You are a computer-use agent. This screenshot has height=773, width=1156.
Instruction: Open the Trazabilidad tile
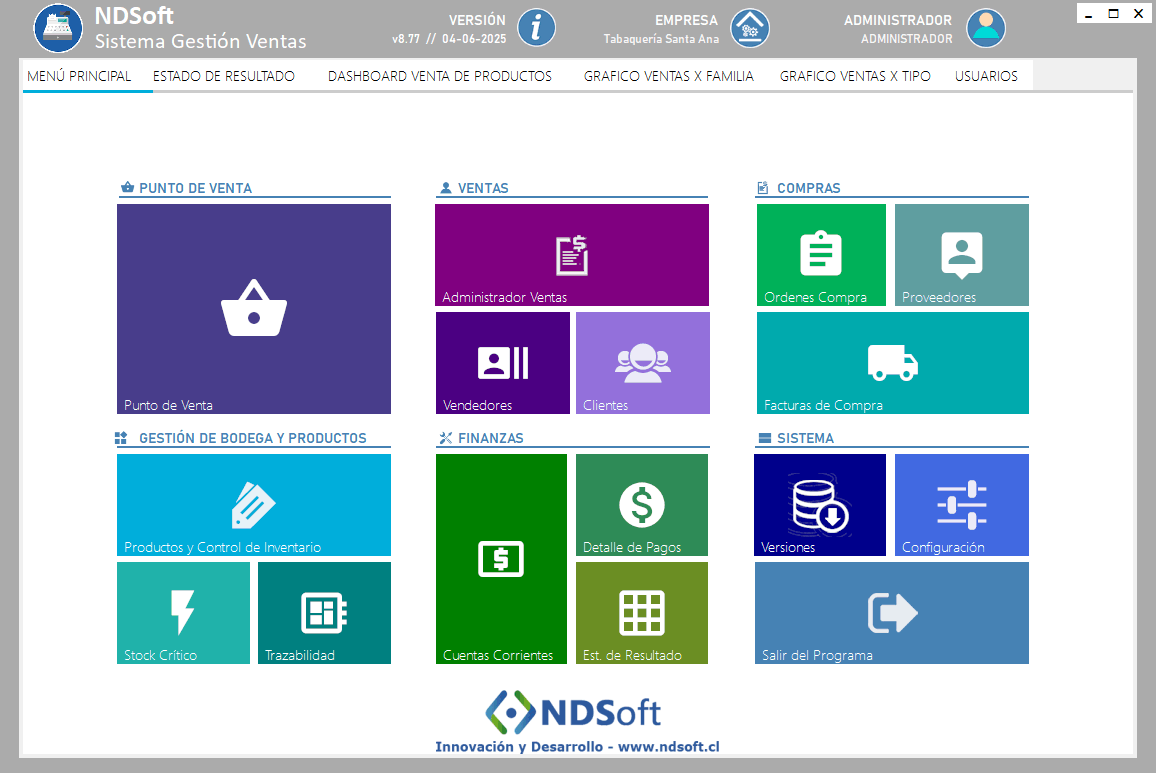[x=324, y=613]
